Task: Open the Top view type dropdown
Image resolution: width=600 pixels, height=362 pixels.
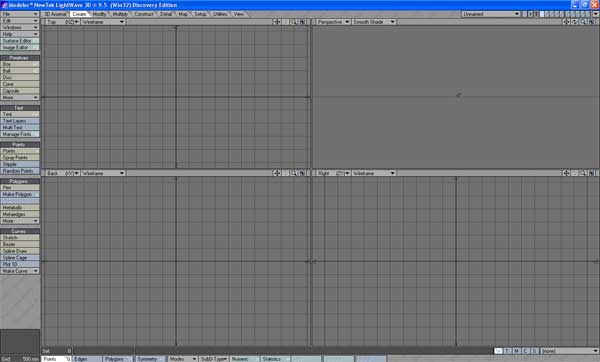Action: click(x=63, y=22)
